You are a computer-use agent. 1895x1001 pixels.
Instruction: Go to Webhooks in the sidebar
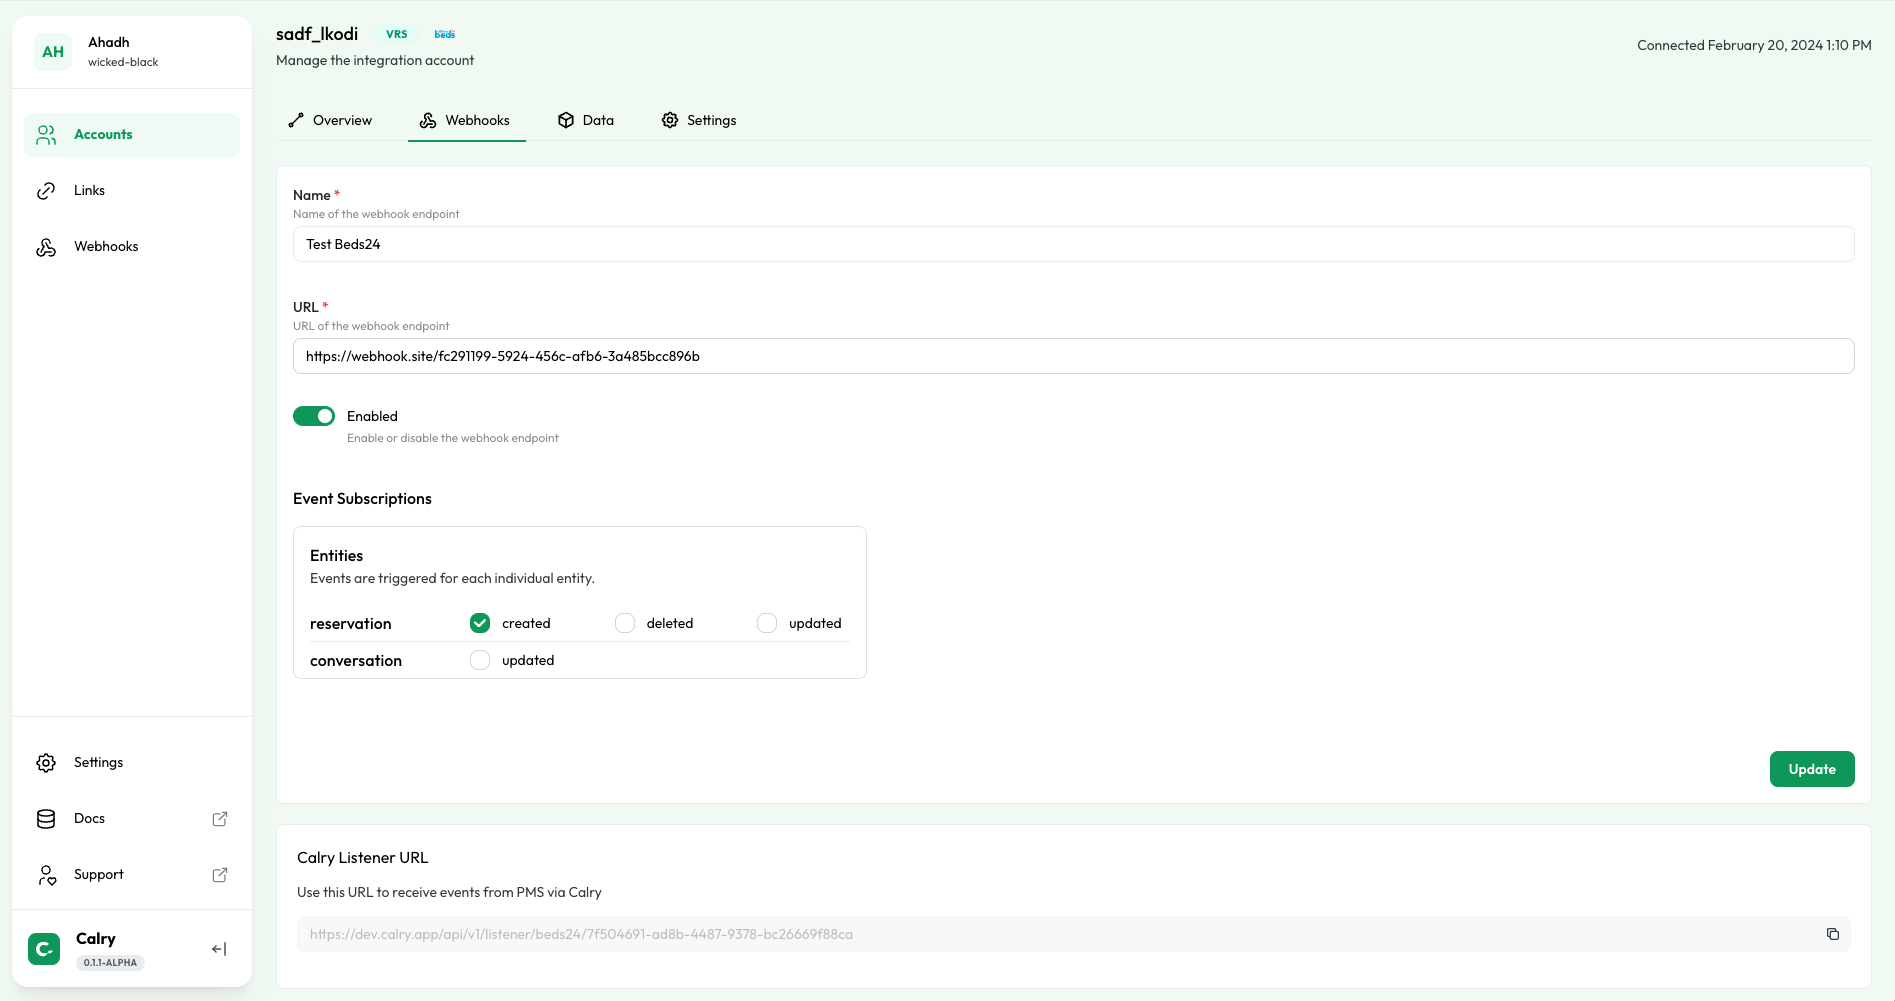(132, 247)
